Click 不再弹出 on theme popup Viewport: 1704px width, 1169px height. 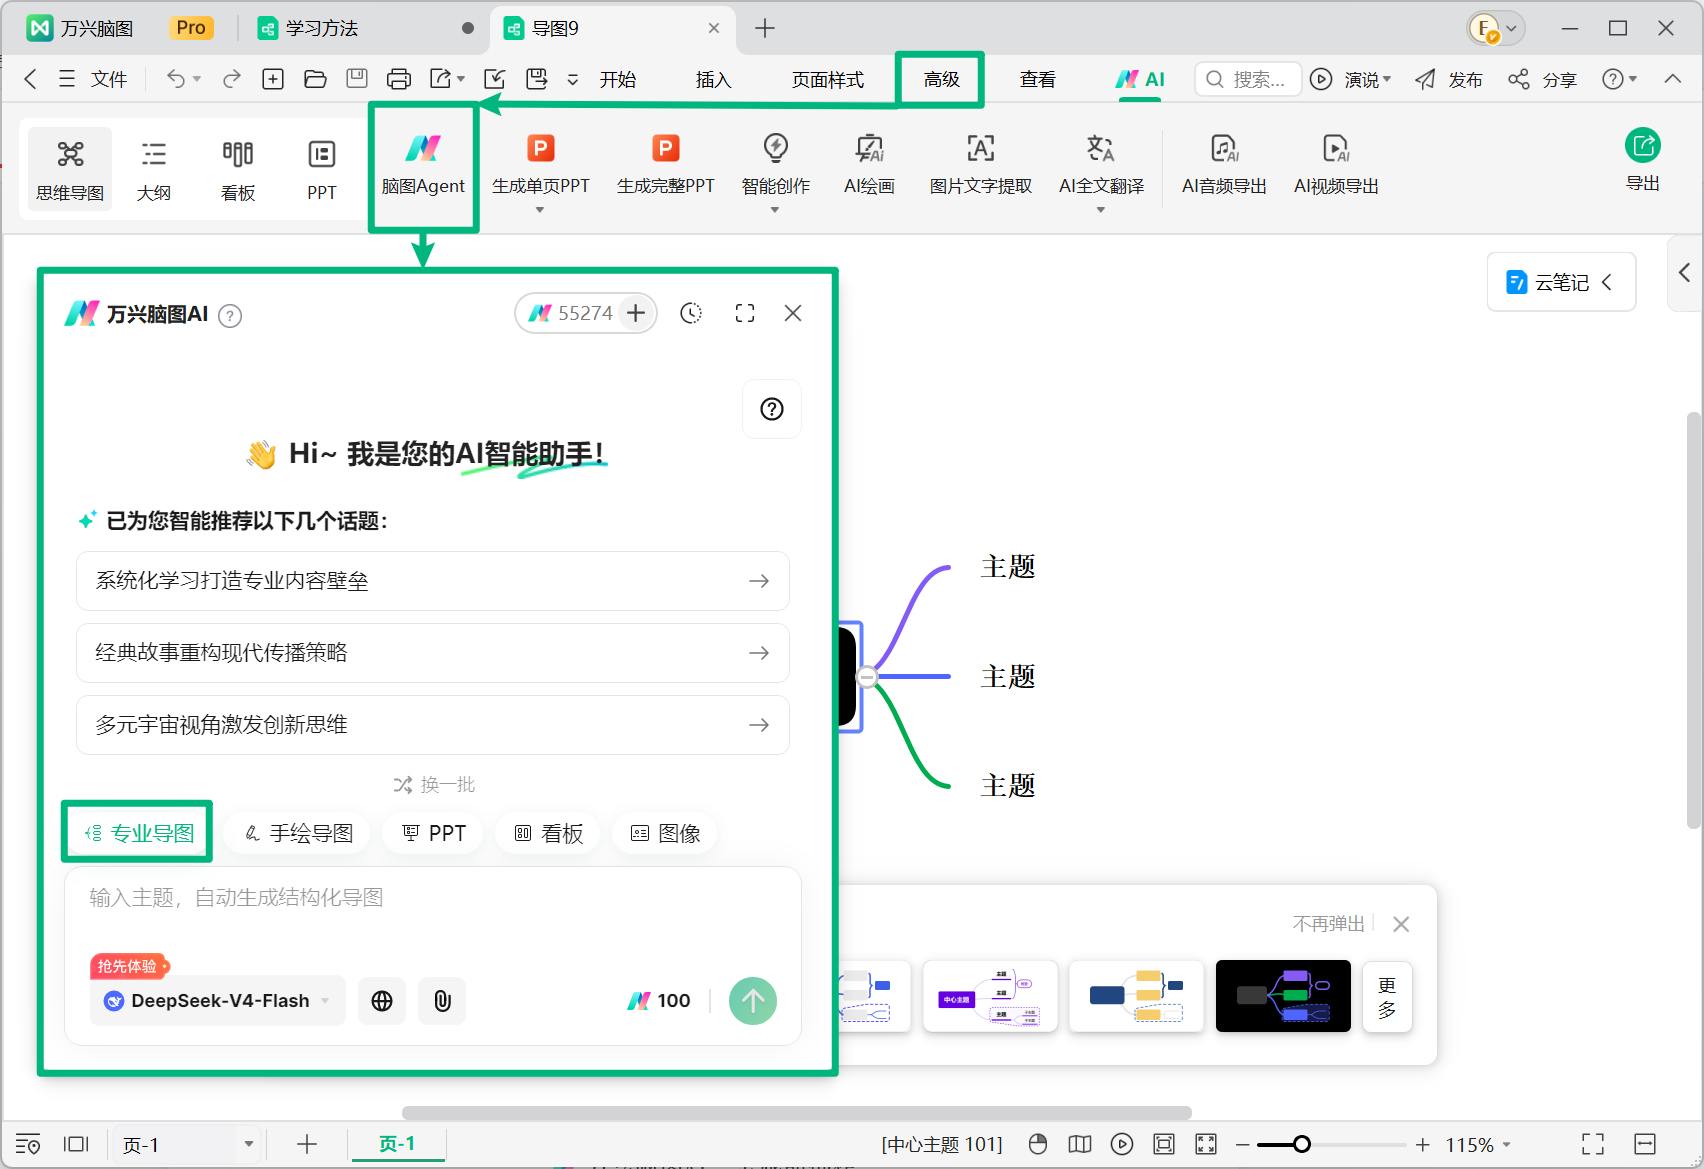(1328, 923)
